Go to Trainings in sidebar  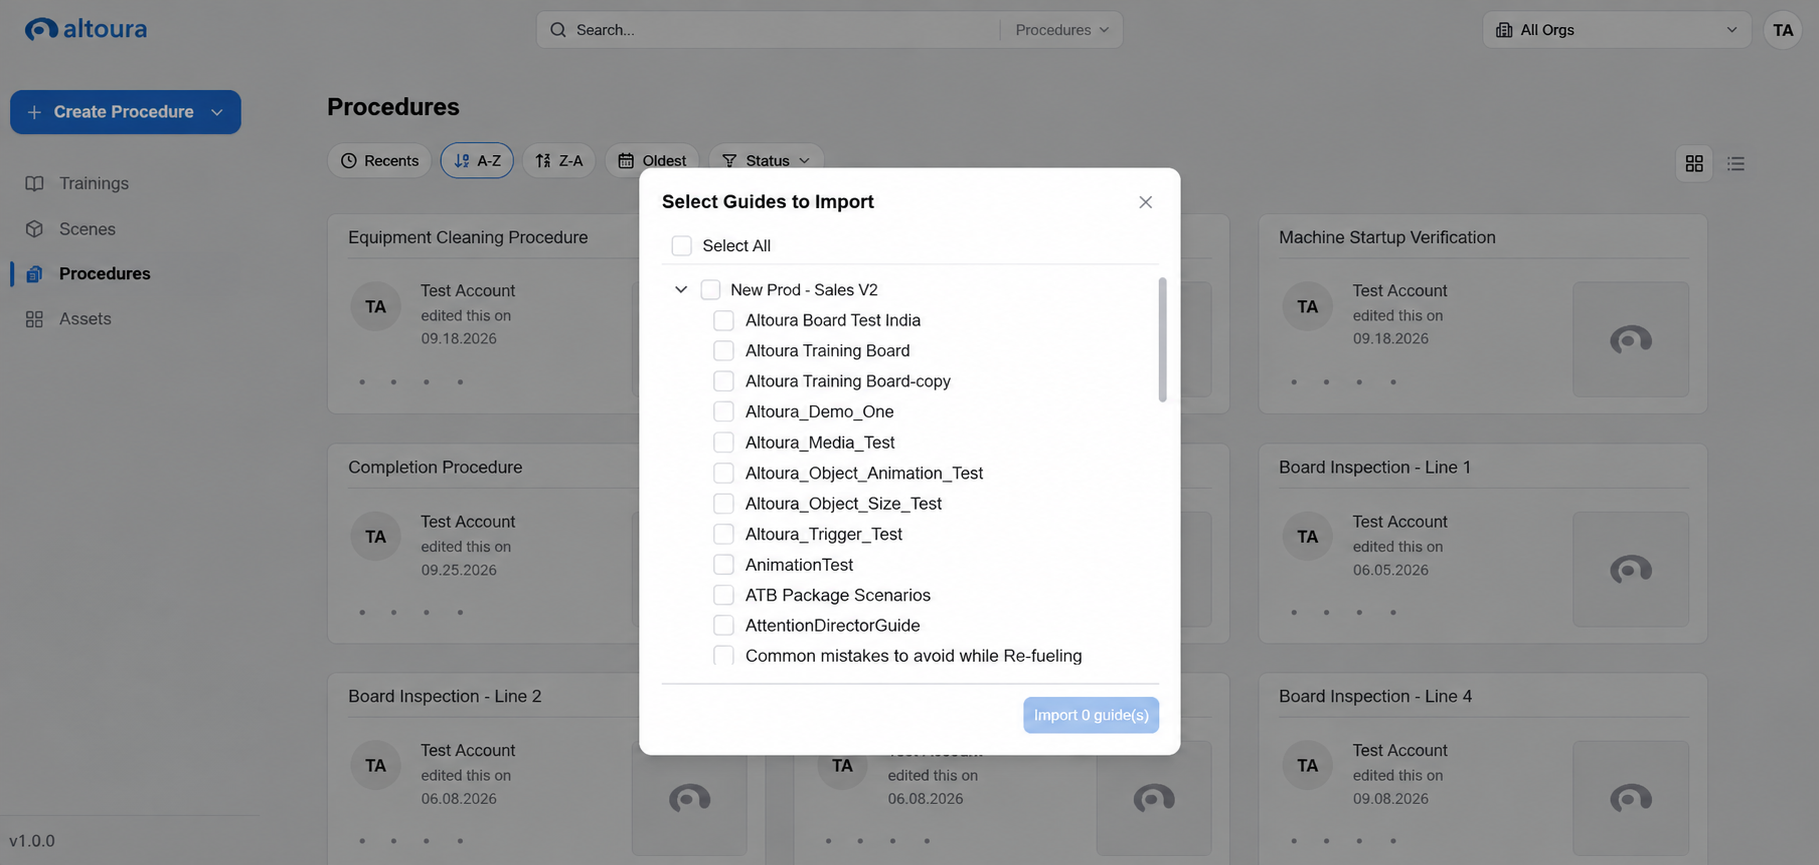pos(94,184)
